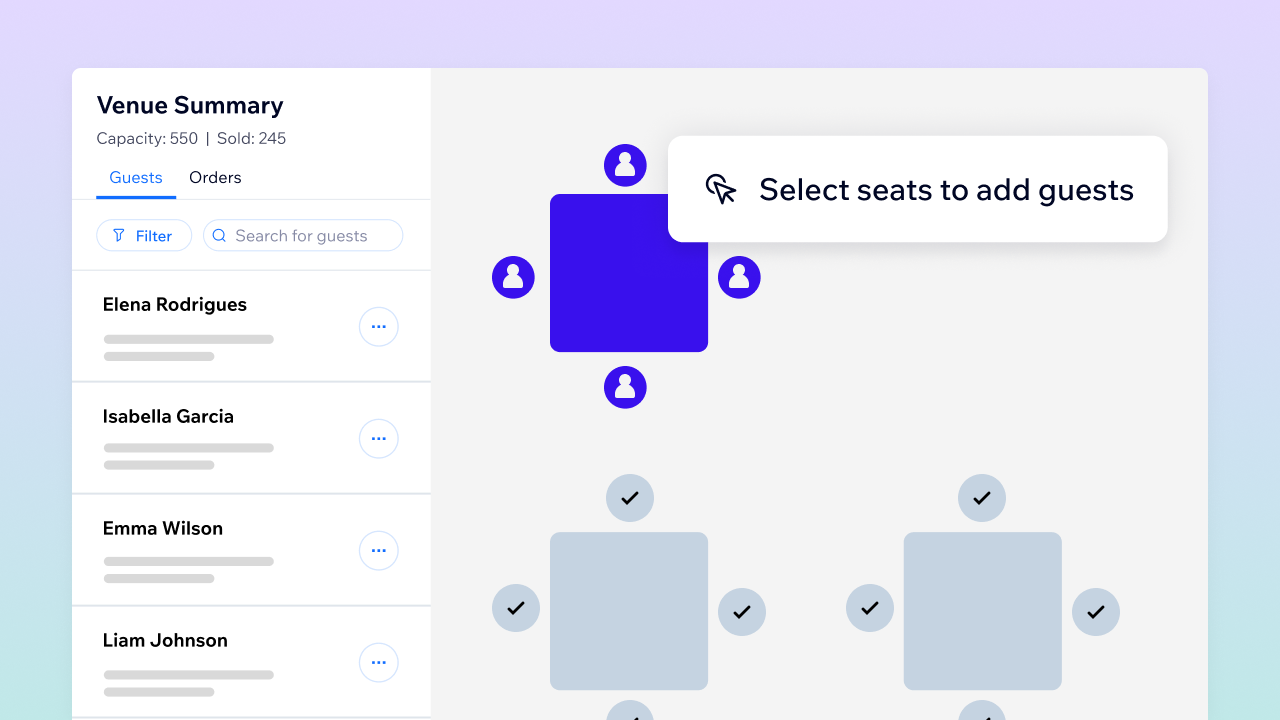
Task: Switch to the Orders tab
Action: pos(215,177)
